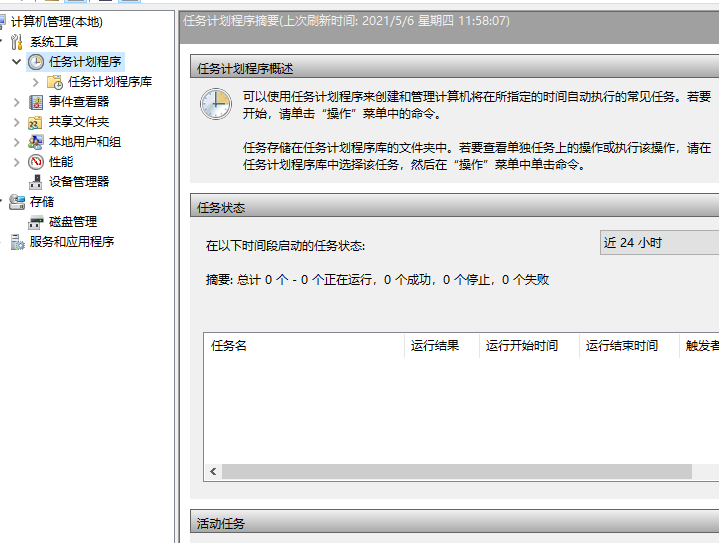
Task: Open 本地用户和组 via its users icon
Action: [x=36, y=142]
